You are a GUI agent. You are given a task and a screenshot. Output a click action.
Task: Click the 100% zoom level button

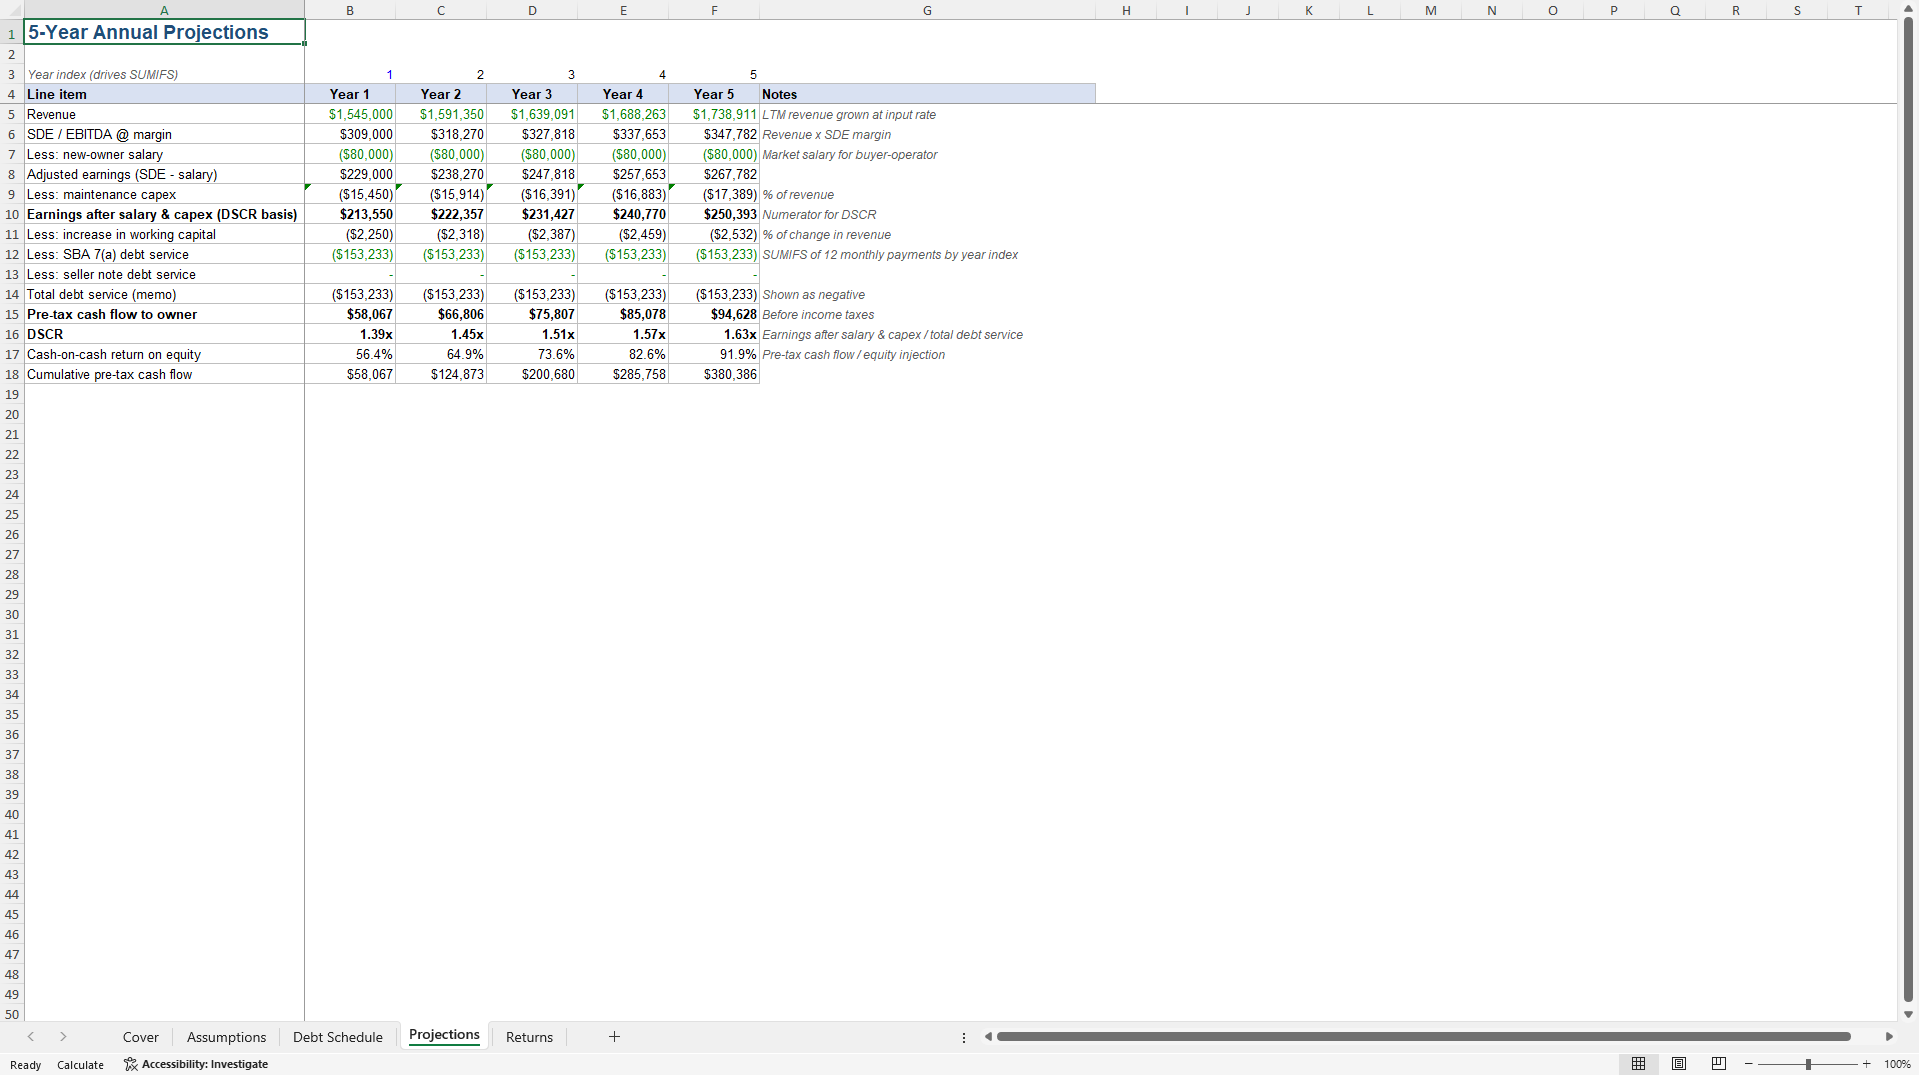pyautogui.click(x=1897, y=1064)
